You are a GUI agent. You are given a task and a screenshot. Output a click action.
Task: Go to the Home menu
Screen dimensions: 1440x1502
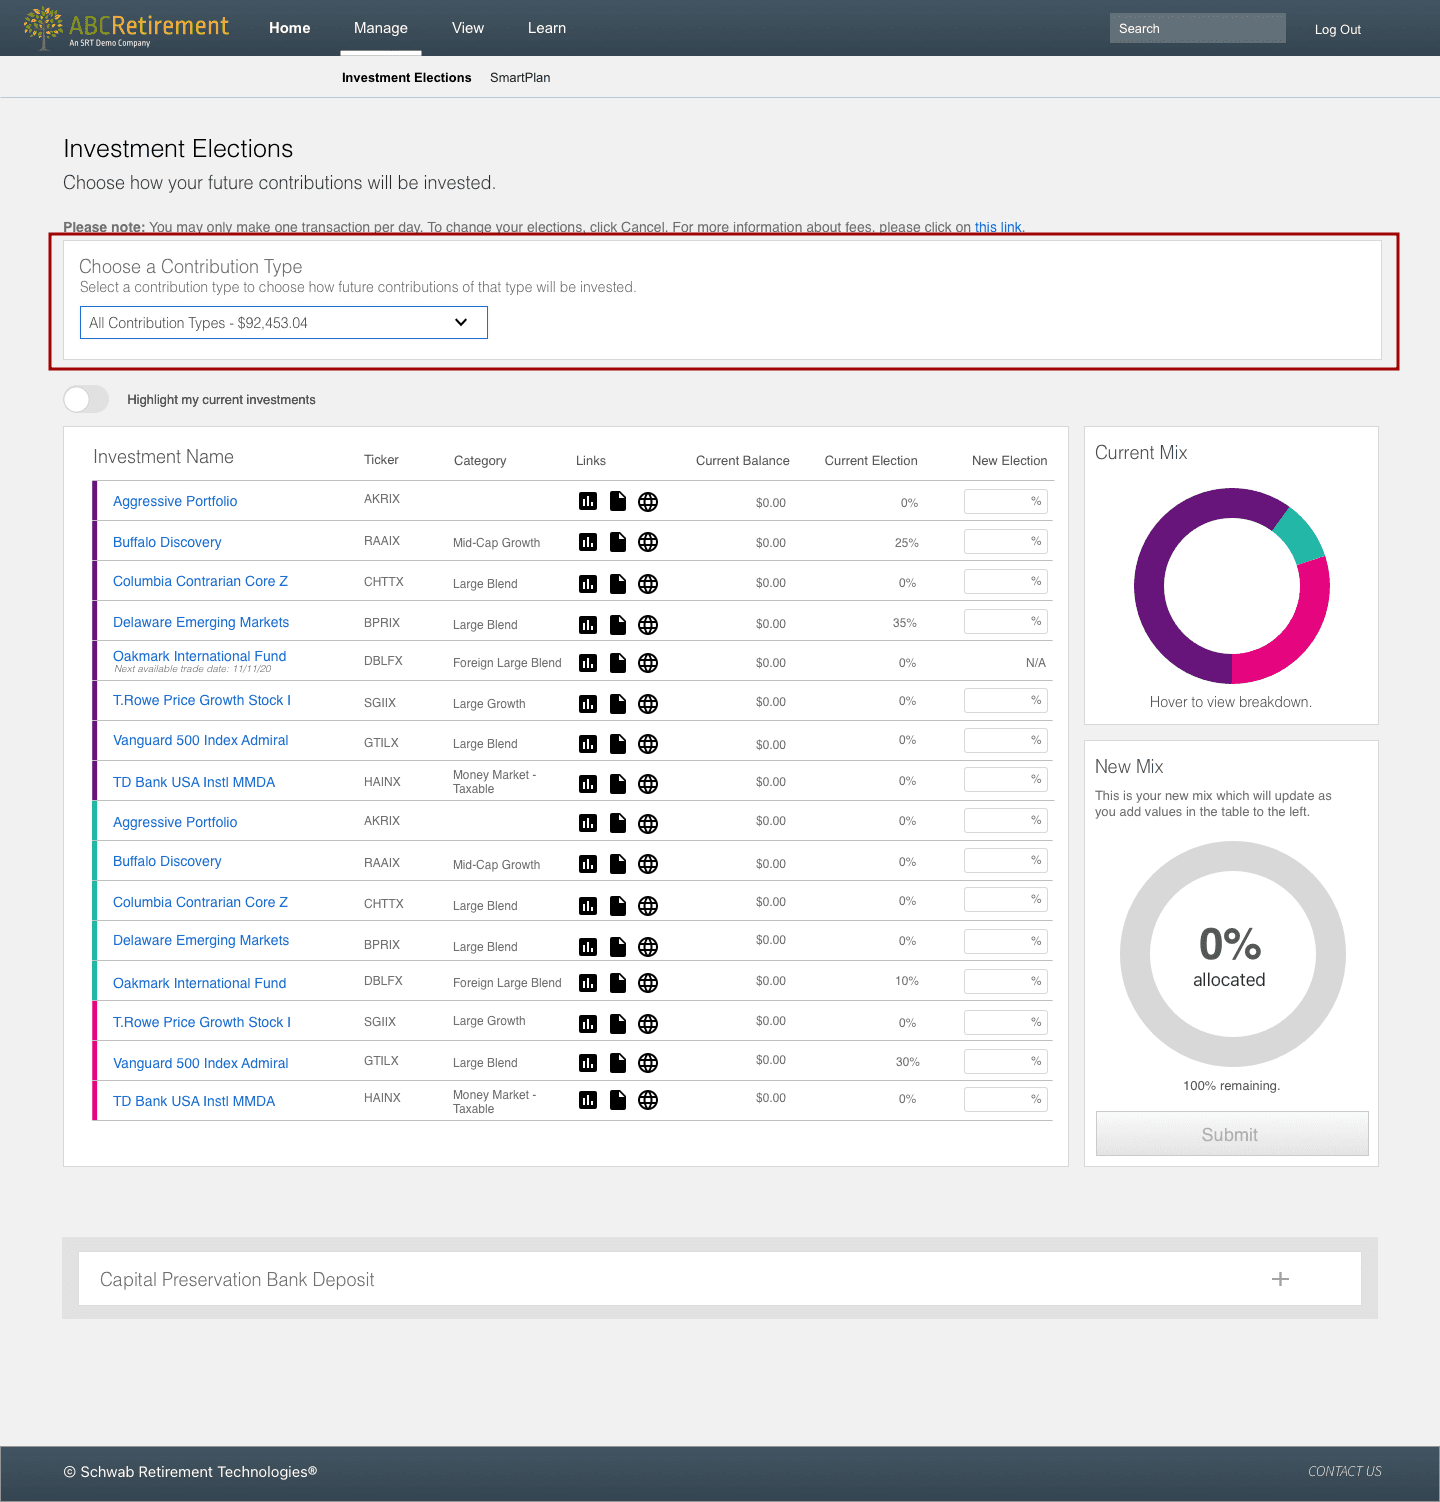290,28
